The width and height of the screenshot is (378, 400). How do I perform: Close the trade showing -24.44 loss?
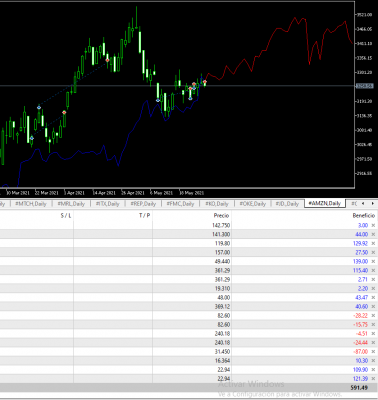[x=373, y=343]
